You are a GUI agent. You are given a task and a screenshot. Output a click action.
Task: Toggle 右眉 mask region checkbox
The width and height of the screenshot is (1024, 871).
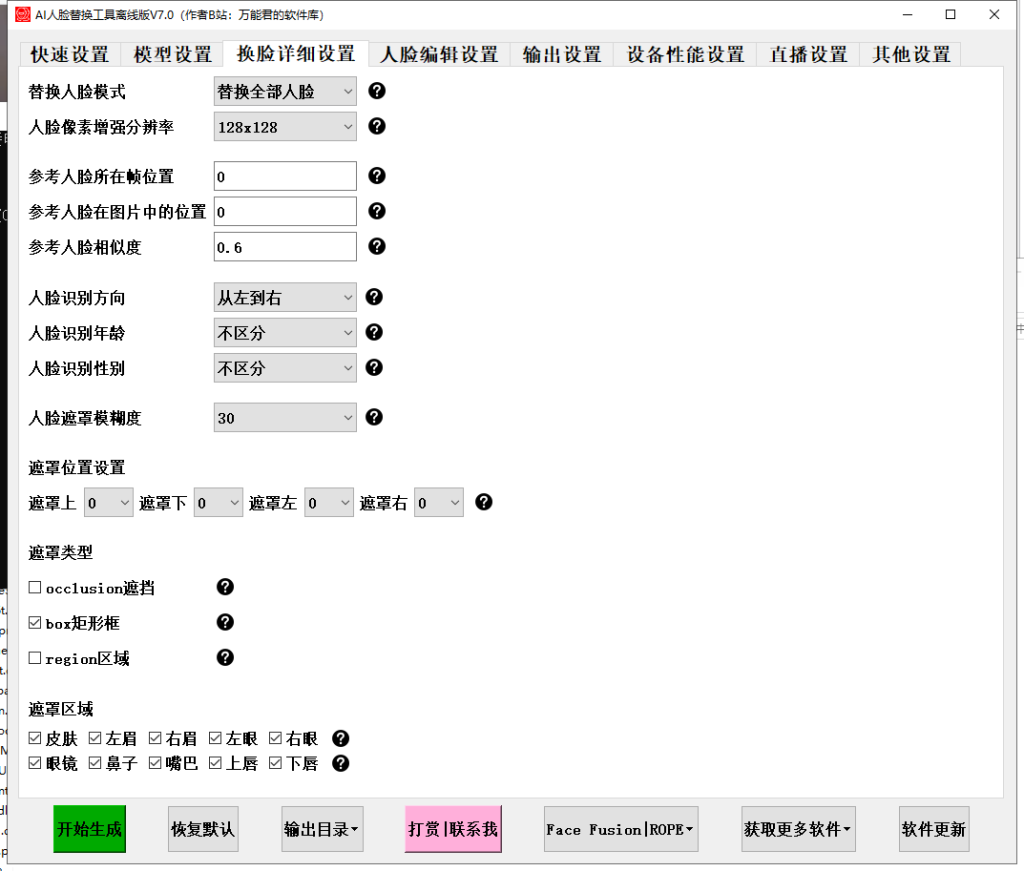[x=155, y=738]
